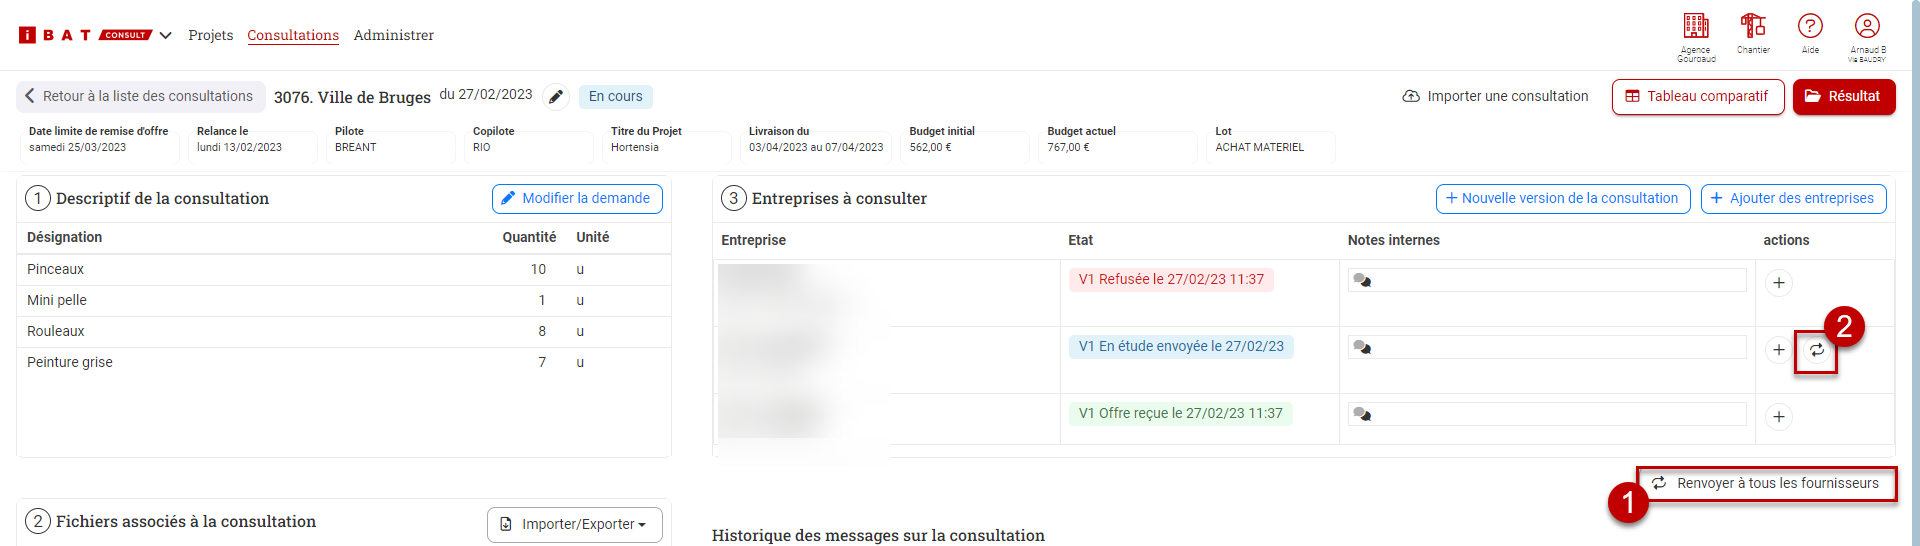Click the red Résultat button

(x=1844, y=97)
